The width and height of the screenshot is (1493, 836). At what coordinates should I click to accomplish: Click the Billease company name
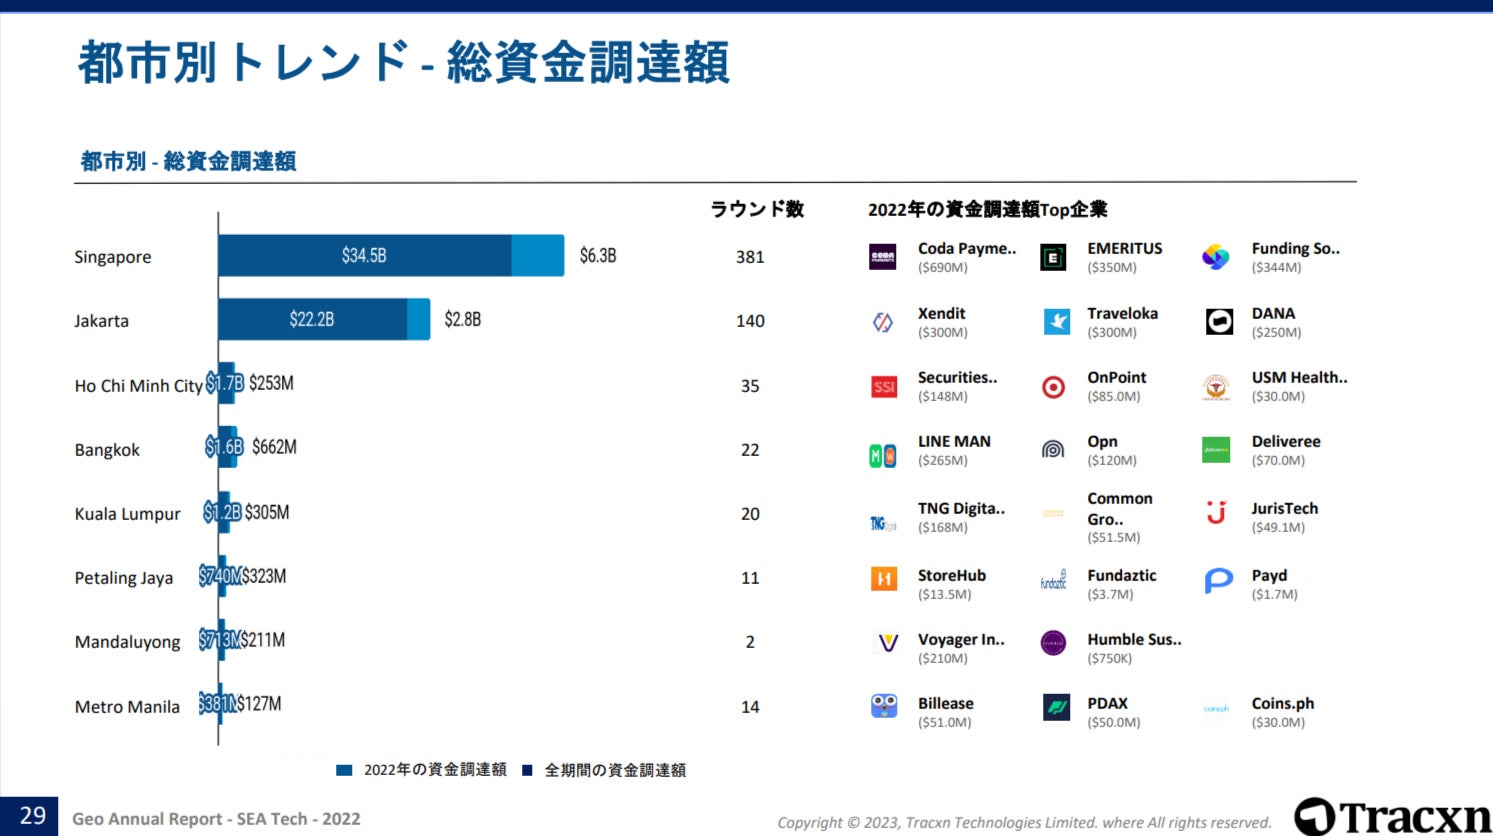(946, 703)
